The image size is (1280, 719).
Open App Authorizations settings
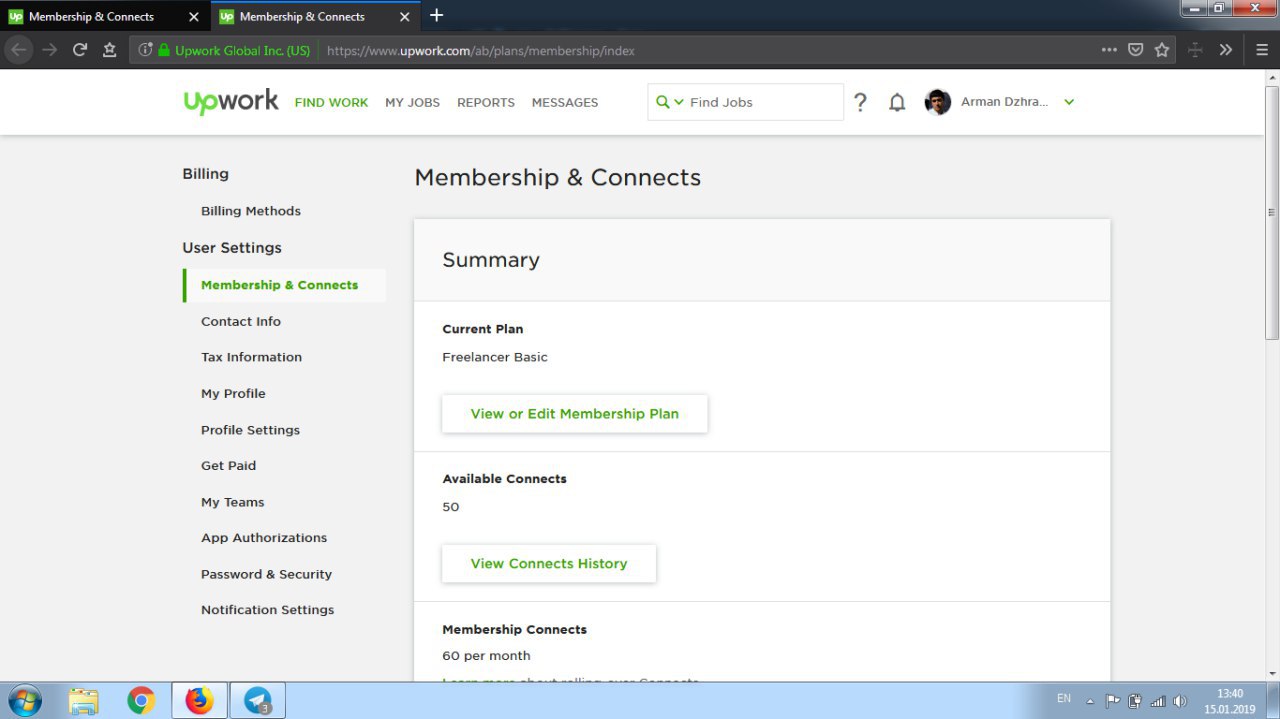point(264,538)
